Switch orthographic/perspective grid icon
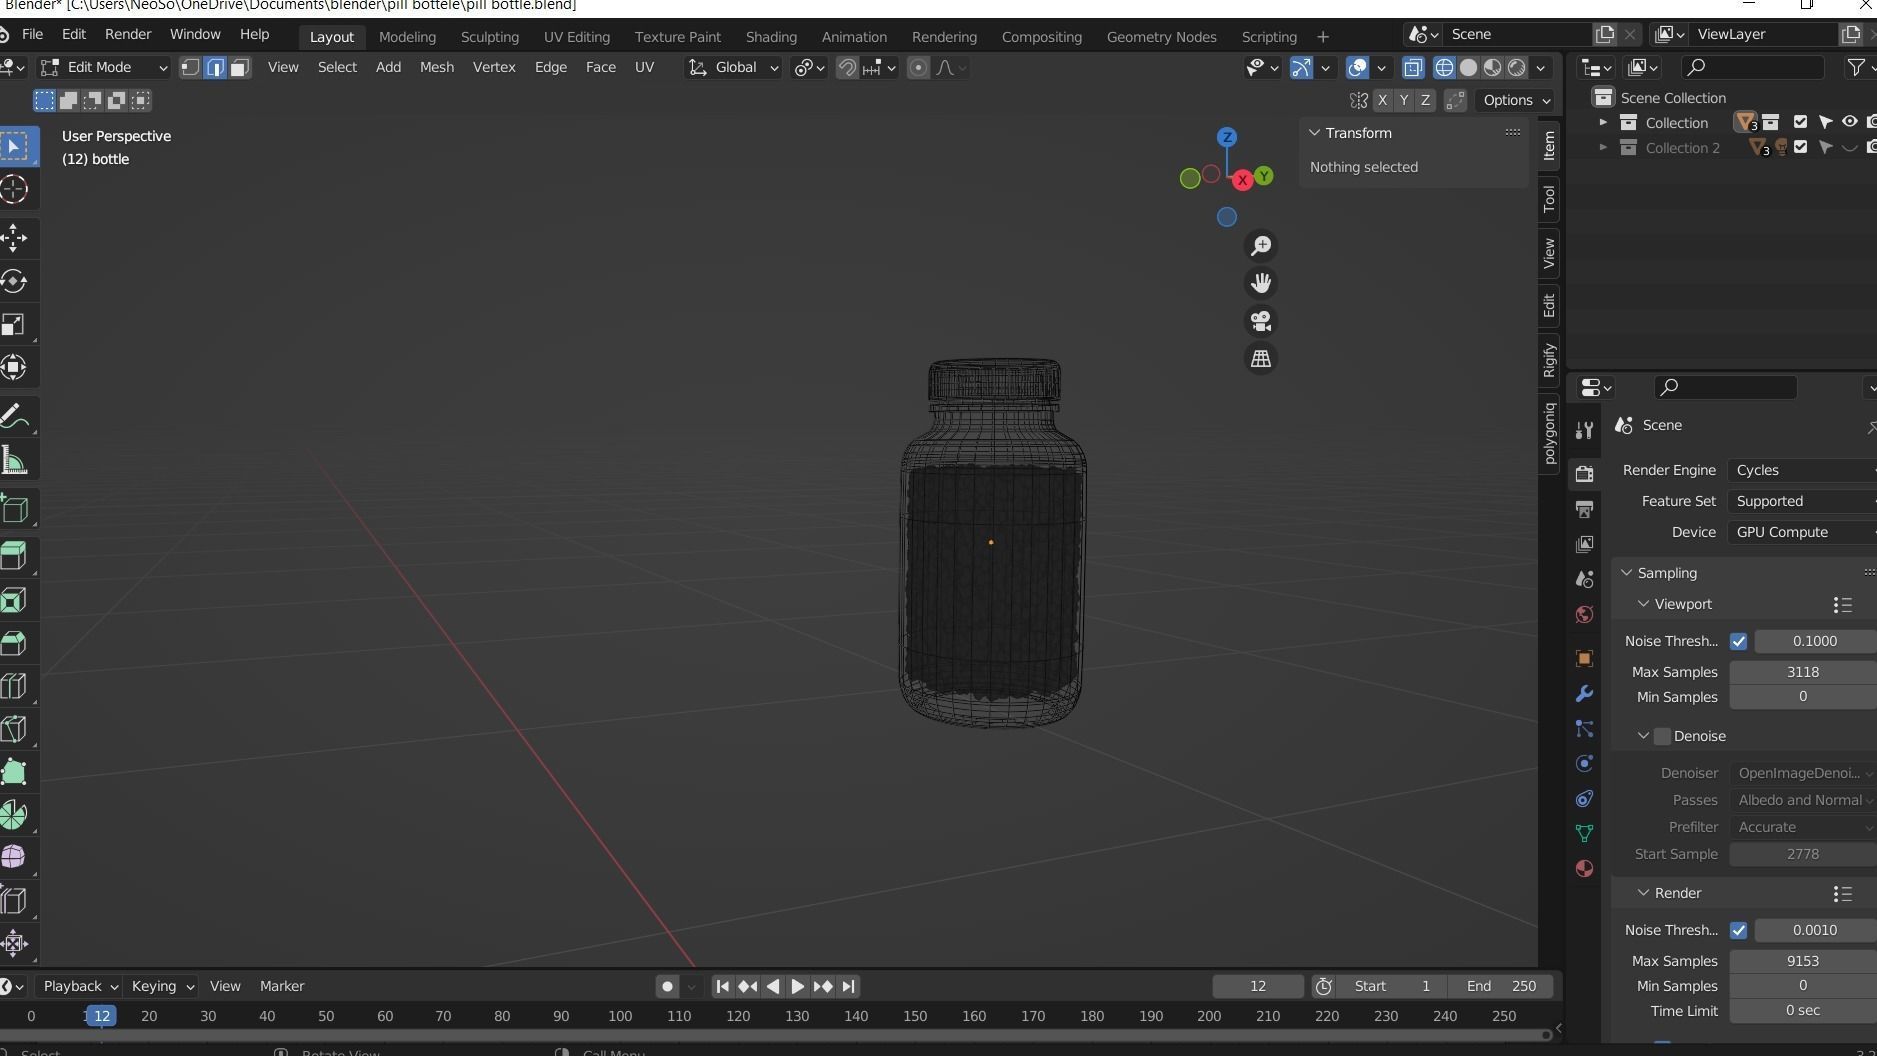The height and width of the screenshot is (1056, 1877). pos(1261,358)
